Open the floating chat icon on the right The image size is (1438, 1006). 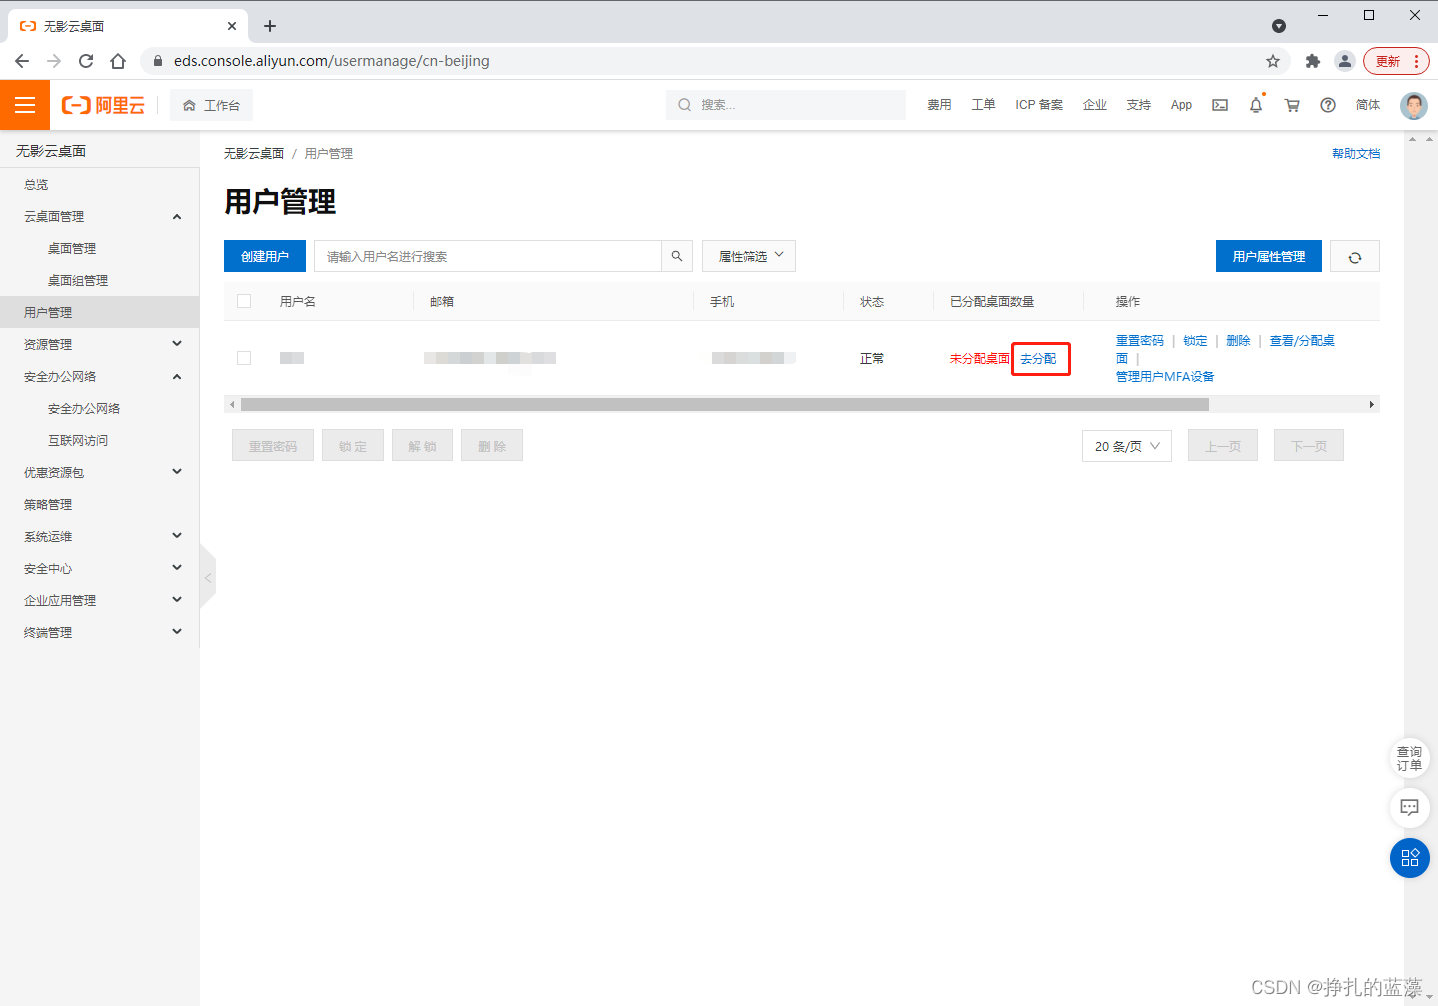1409,808
